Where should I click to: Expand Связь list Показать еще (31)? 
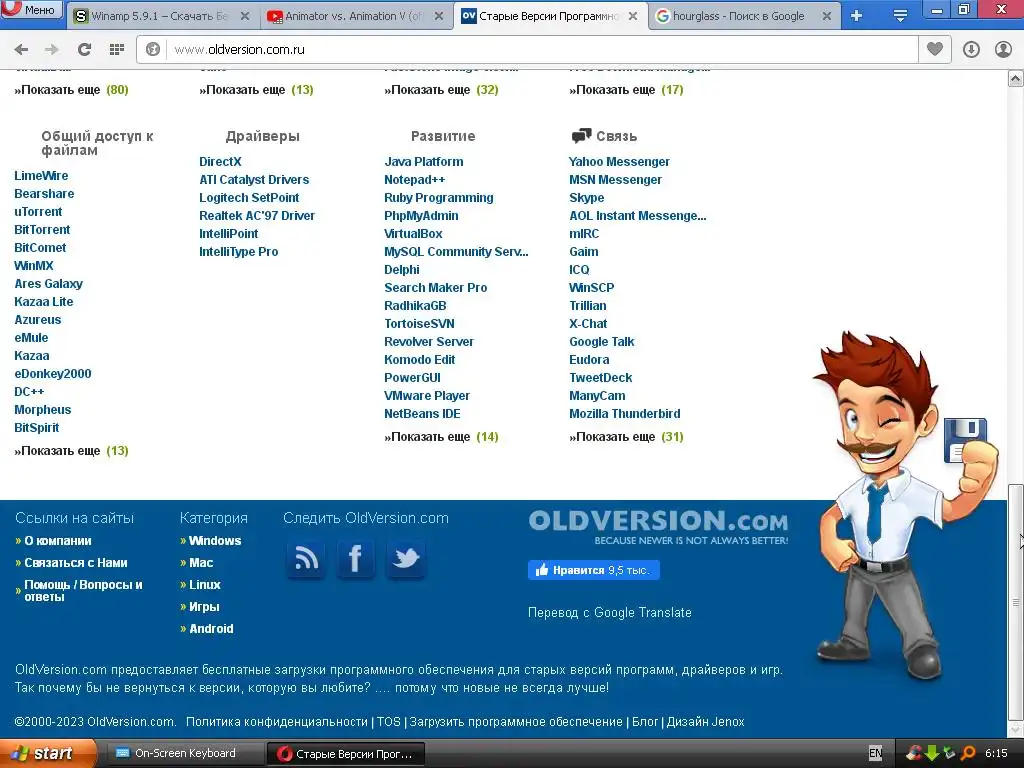coord(626,437)
